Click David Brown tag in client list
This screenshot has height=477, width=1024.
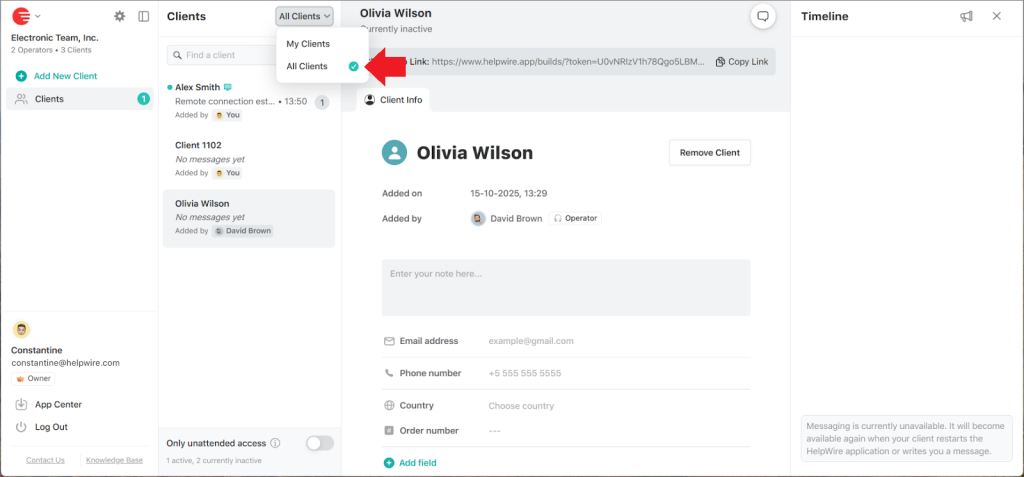coord(242,231)
